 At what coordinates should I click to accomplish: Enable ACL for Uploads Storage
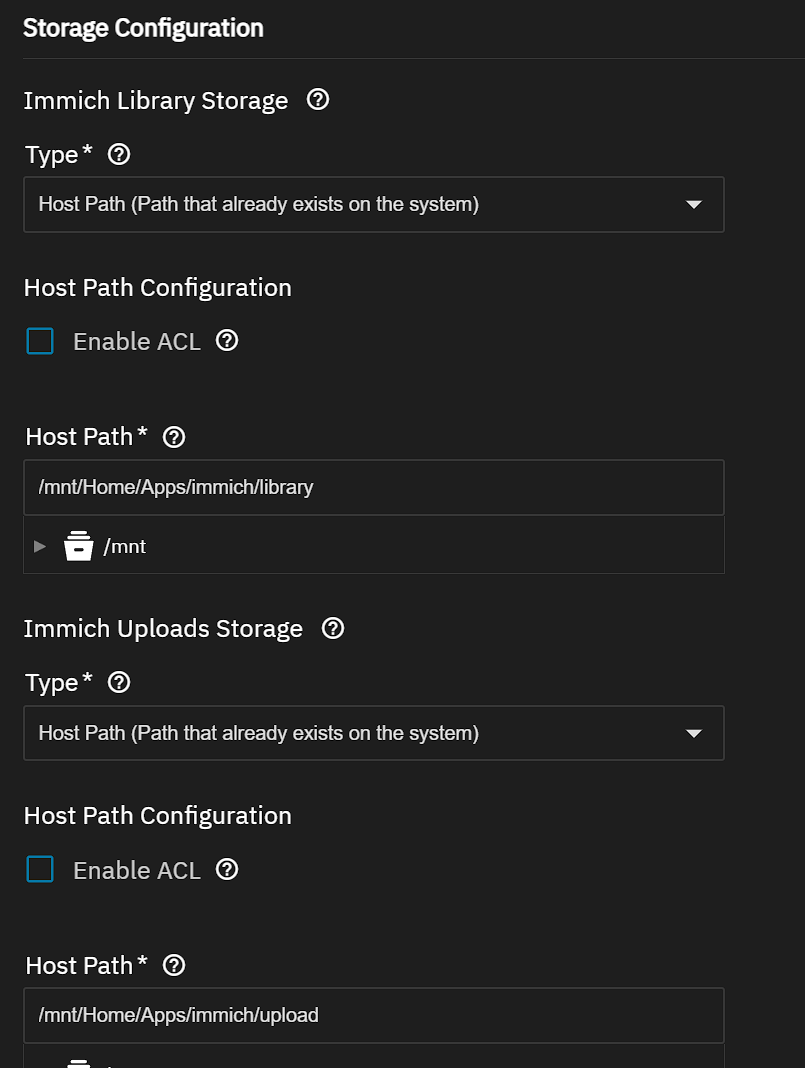pyautogui.click(x=40, y=870)
